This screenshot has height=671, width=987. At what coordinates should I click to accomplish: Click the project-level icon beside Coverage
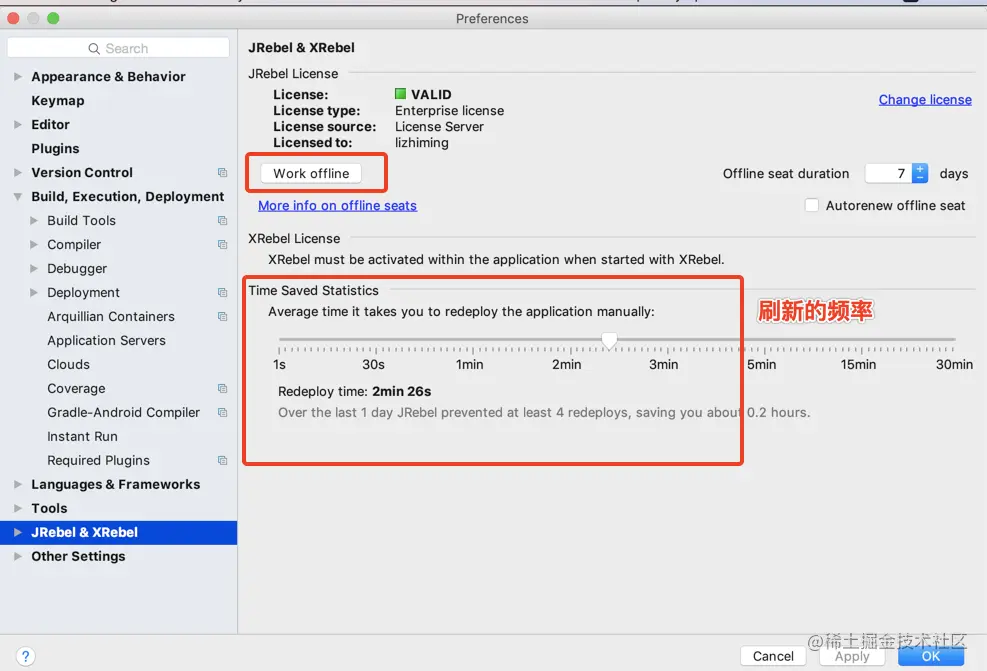pyautogui.click(x=222, y=388)
